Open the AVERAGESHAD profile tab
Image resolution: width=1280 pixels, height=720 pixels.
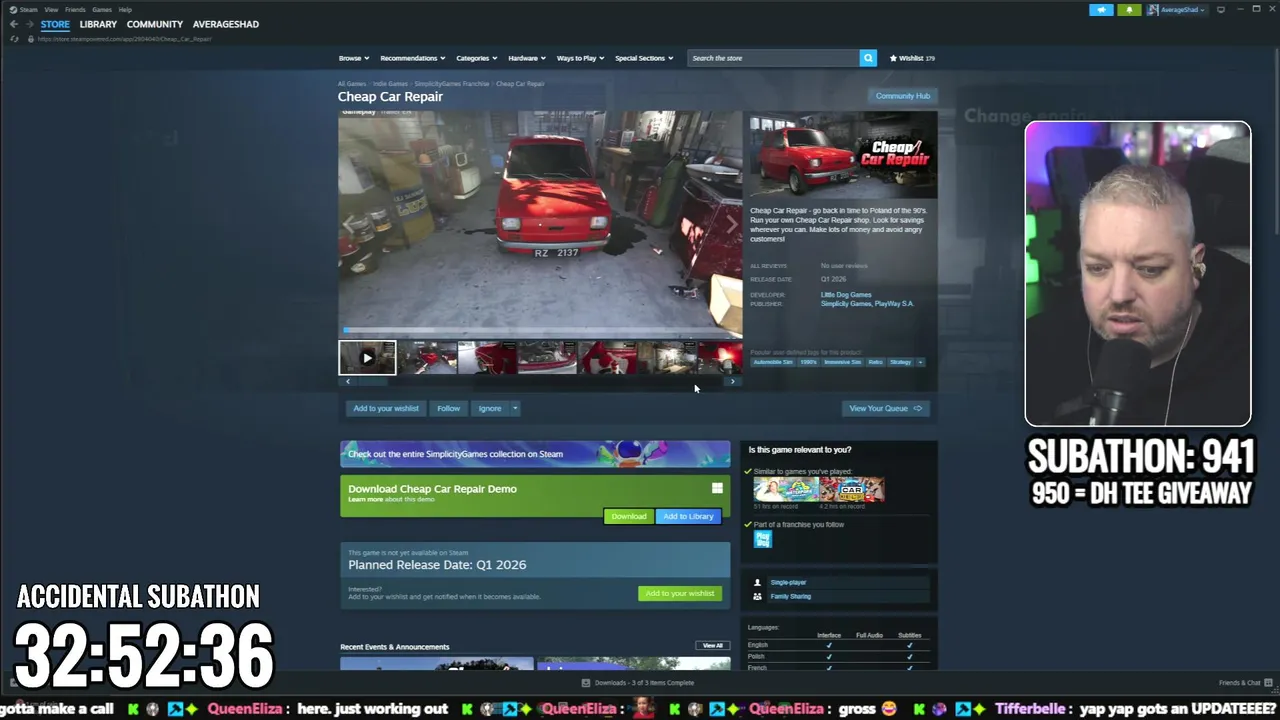pyautogui.click(x=226, y=24)
